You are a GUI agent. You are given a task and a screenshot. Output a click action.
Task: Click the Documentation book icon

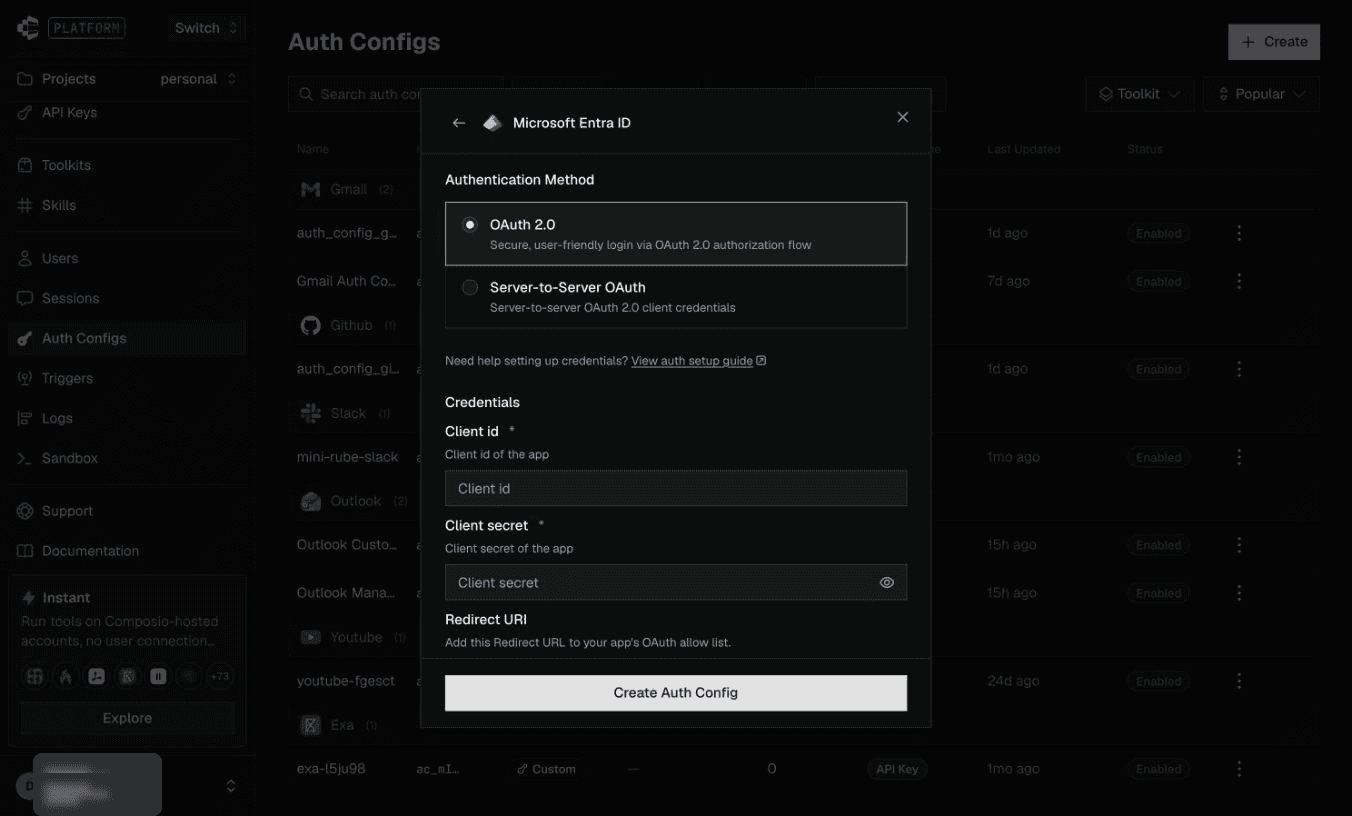click(25, 551)
